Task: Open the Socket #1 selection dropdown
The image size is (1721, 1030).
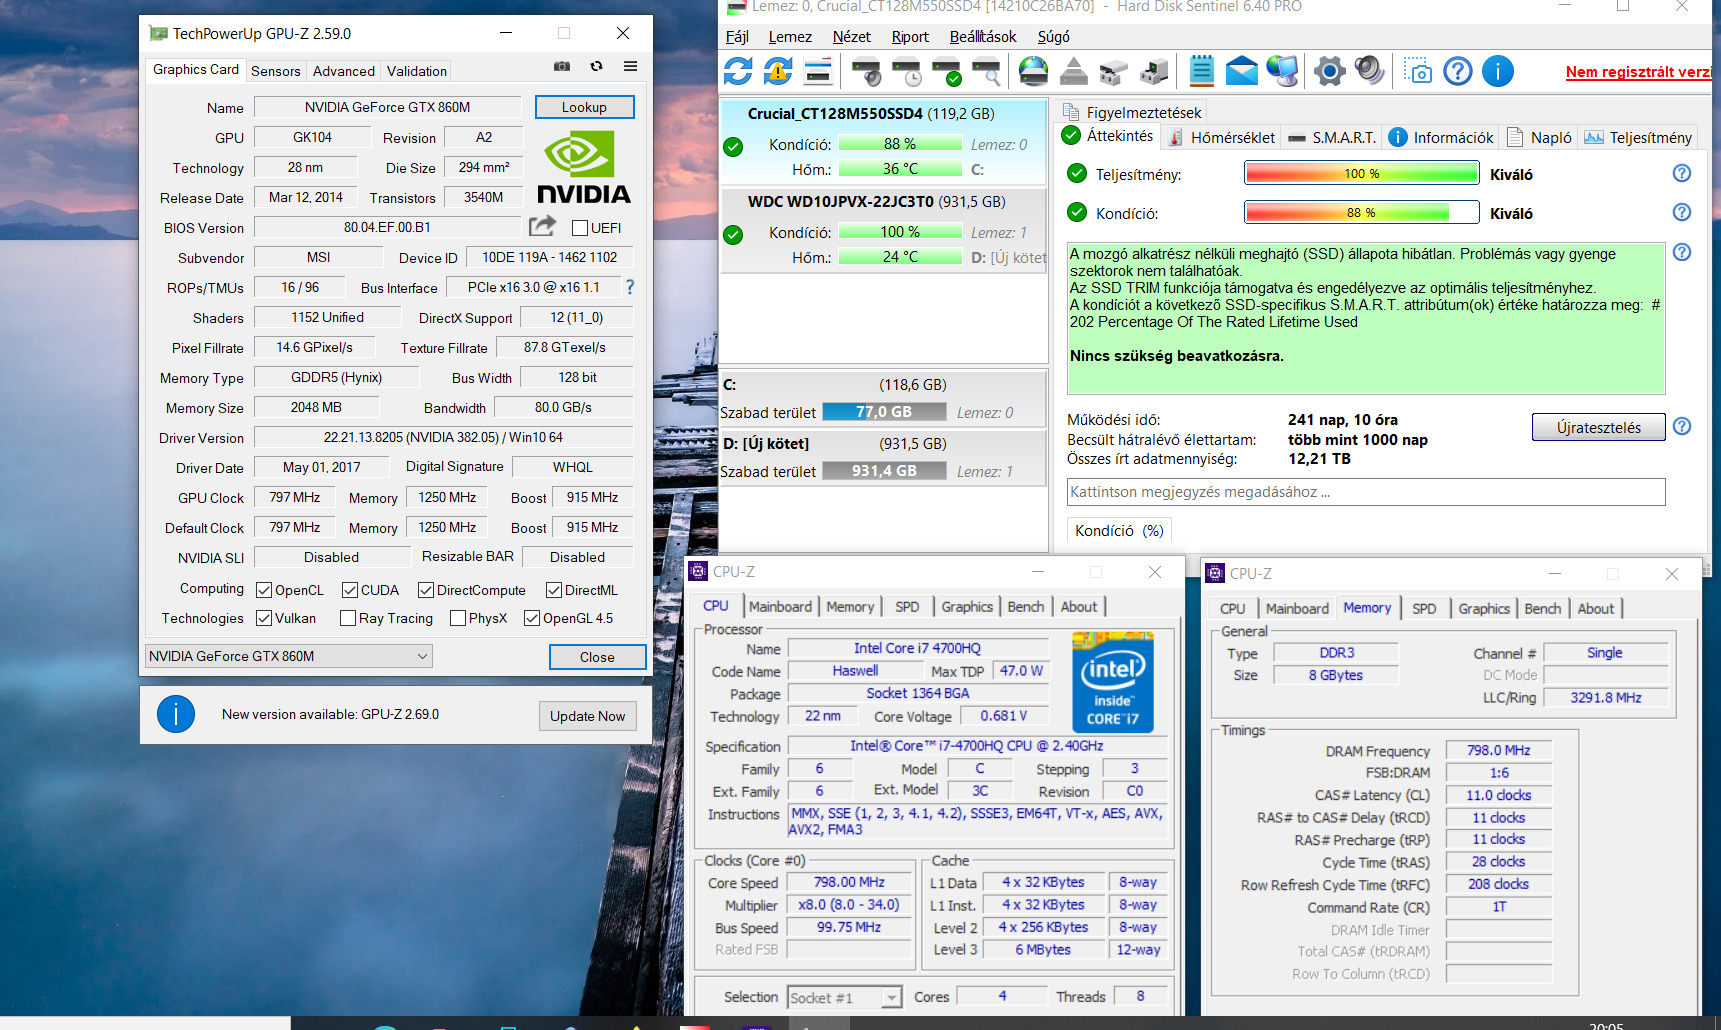Action: (x=845, y=997)
